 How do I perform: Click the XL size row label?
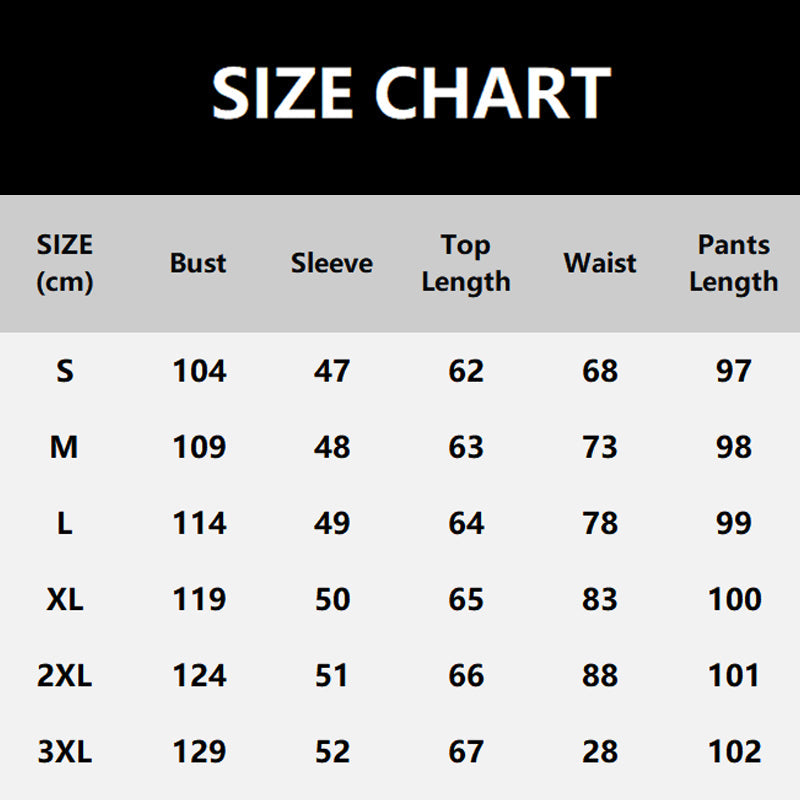click(65, 599)
